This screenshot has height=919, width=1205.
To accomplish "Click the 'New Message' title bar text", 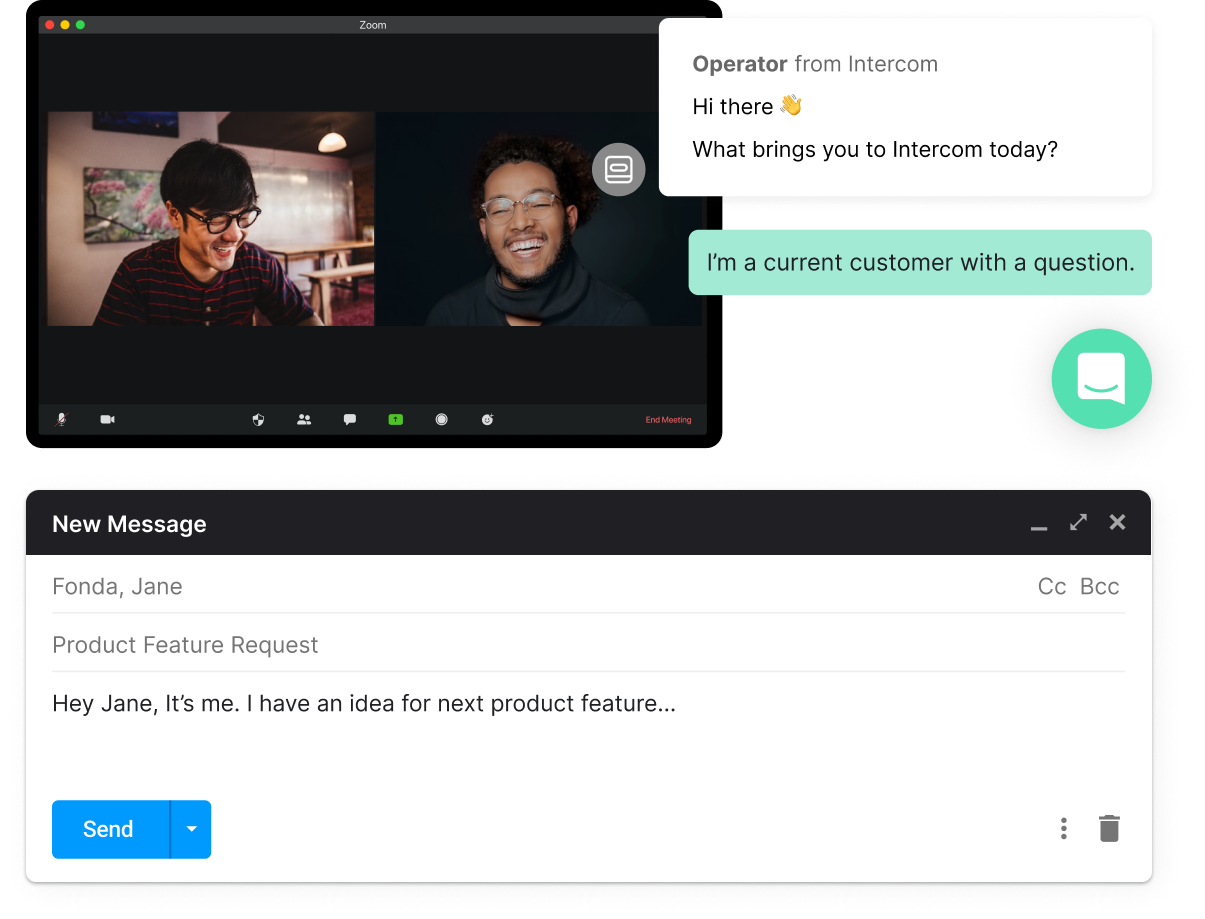I will (x=129, y=524).
